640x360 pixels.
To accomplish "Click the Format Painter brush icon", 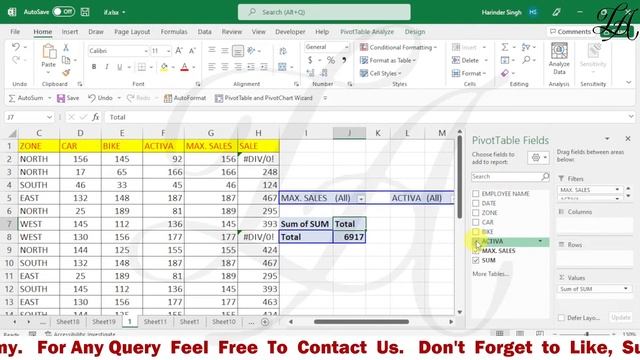I will point(66,73).
